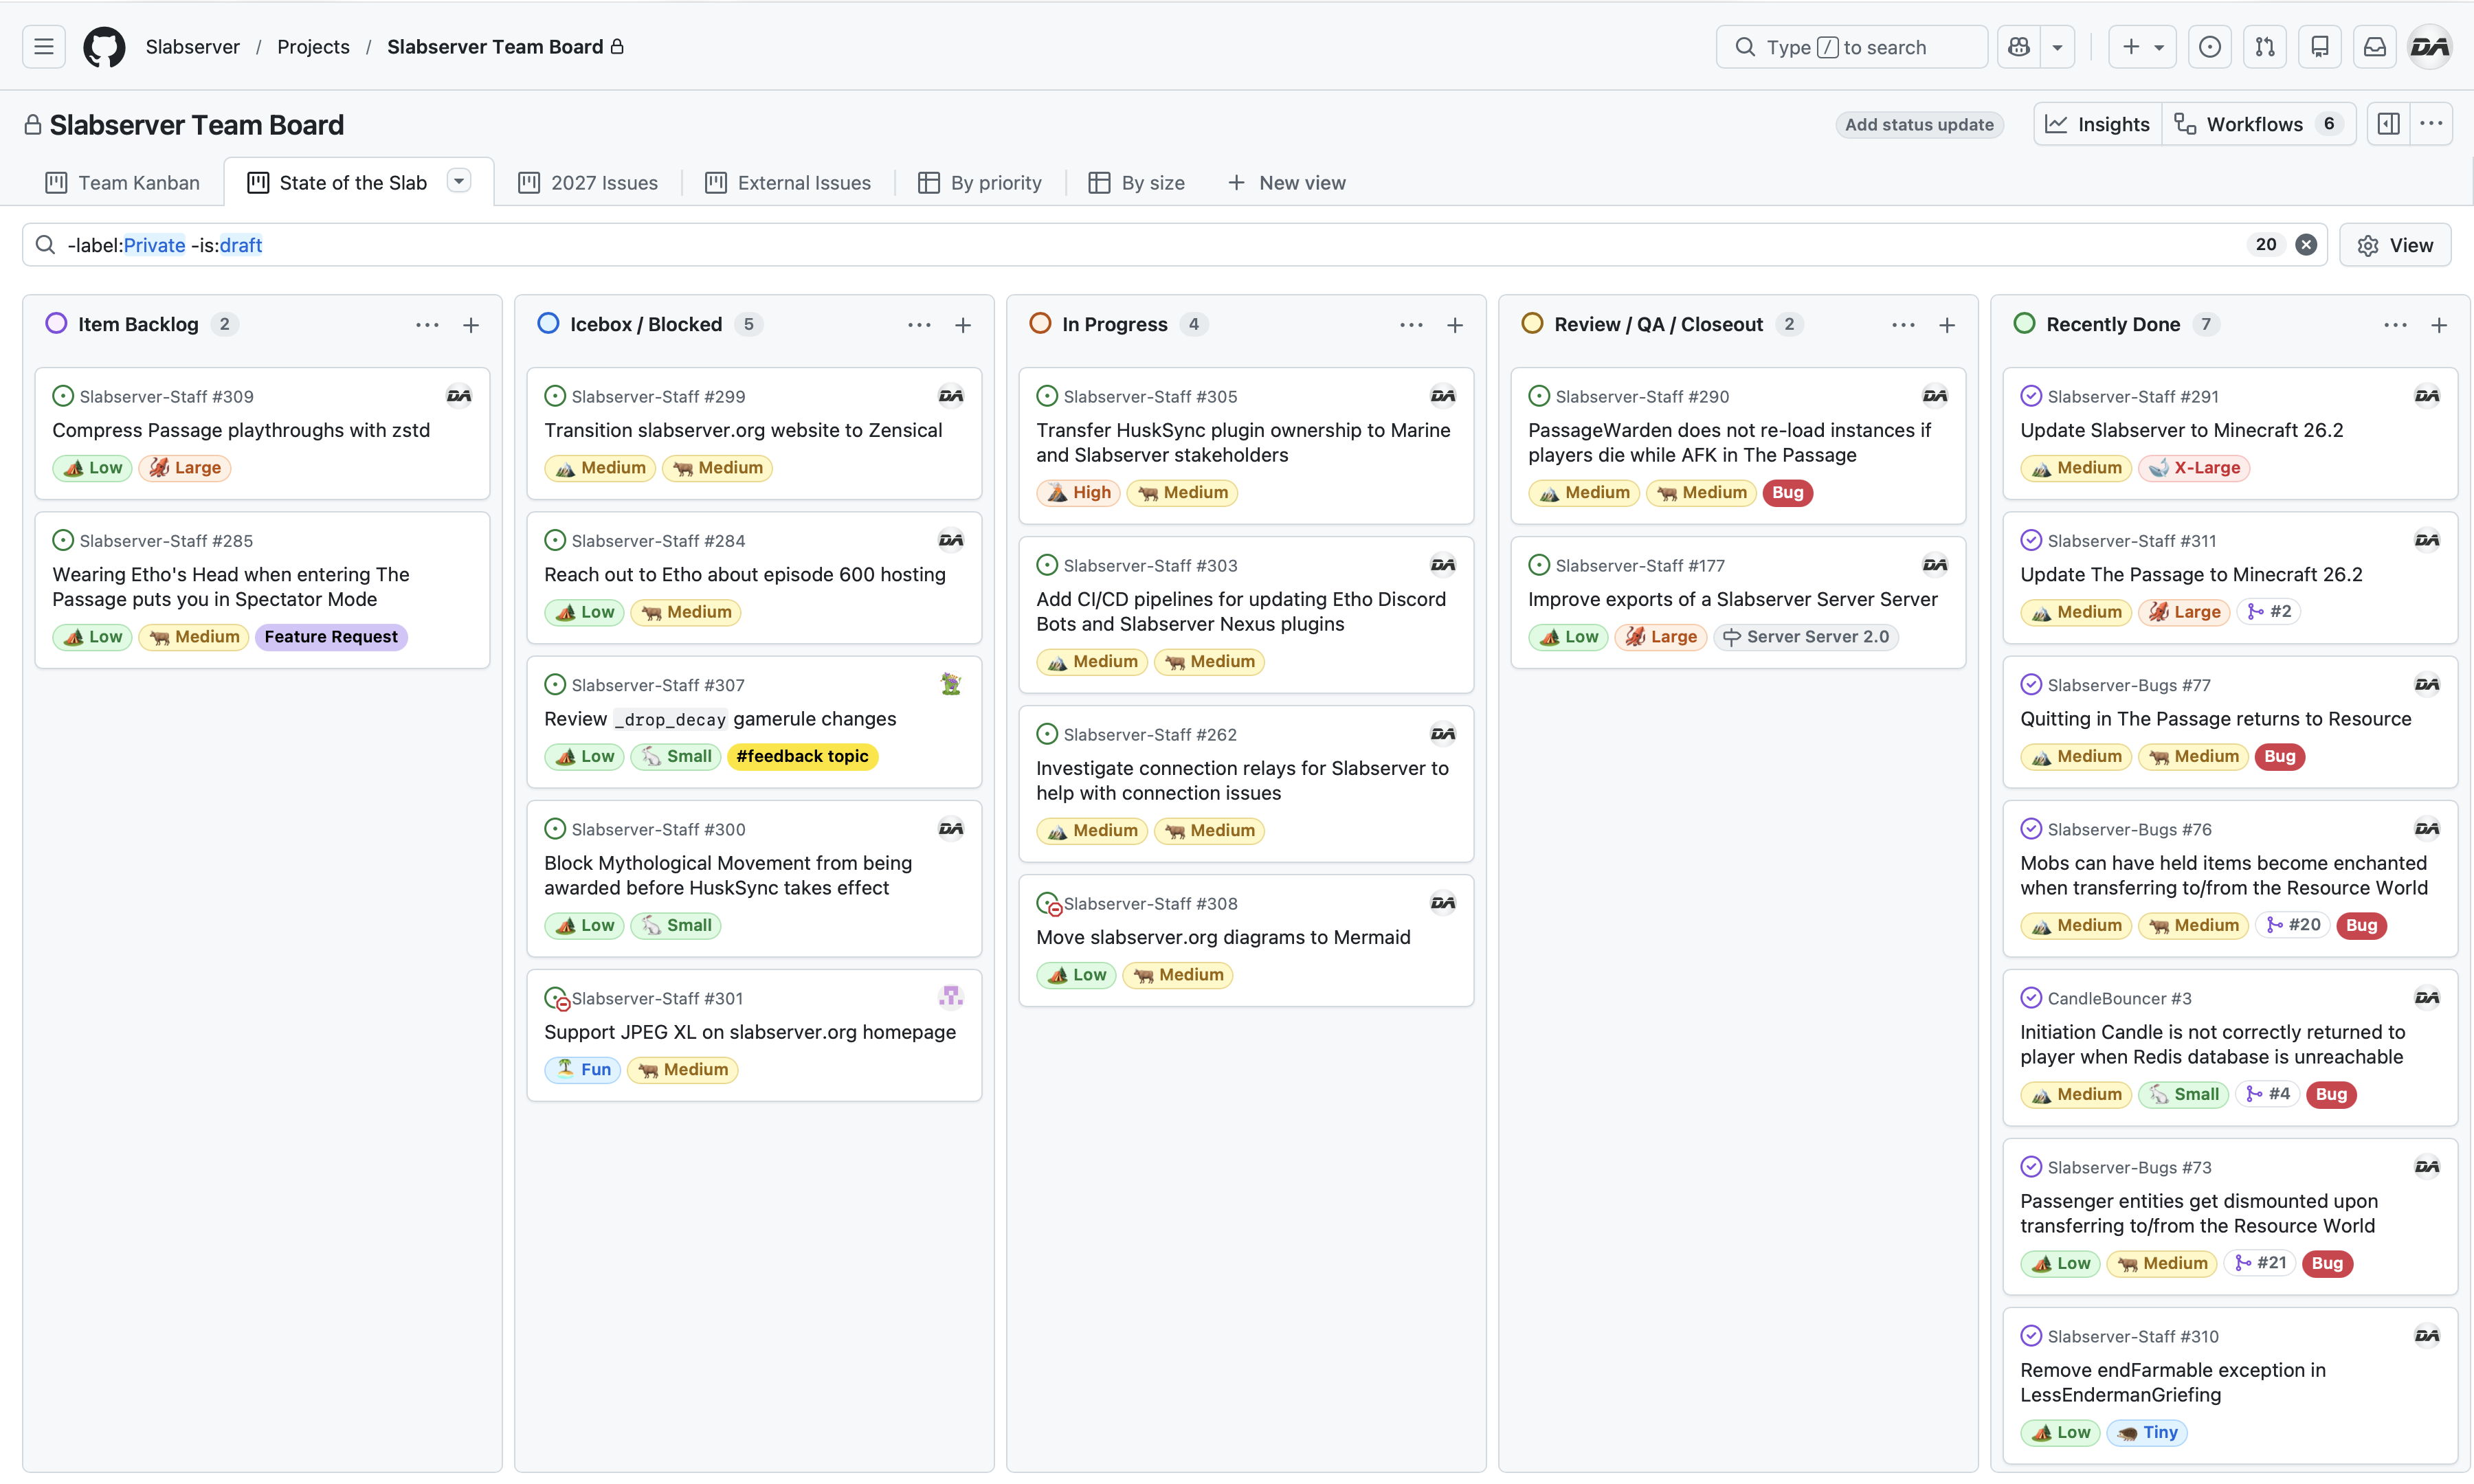Add item to Recently Done column
This screenshot has width=2474, height=1484.
2439,325
